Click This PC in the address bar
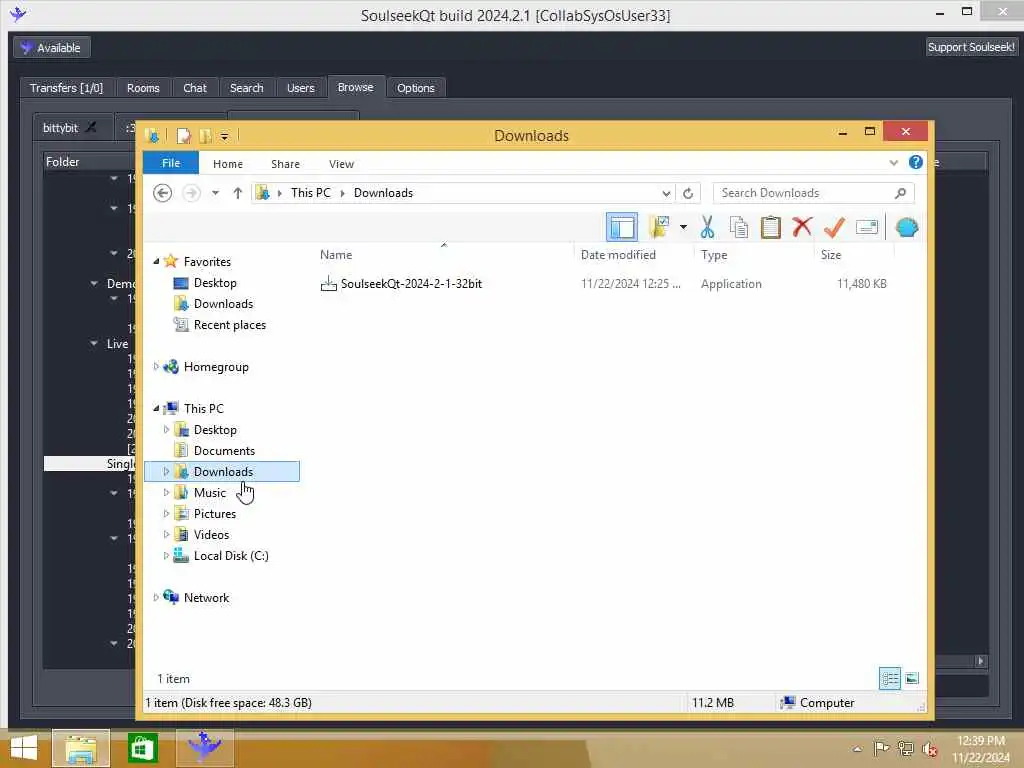This screenshot has height=768, width=1024. tap(311, 193)
